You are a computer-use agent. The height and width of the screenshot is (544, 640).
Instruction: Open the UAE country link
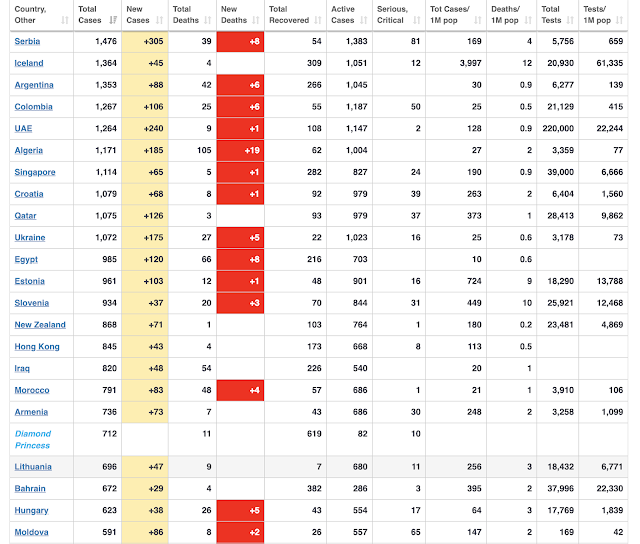(23, 129)
